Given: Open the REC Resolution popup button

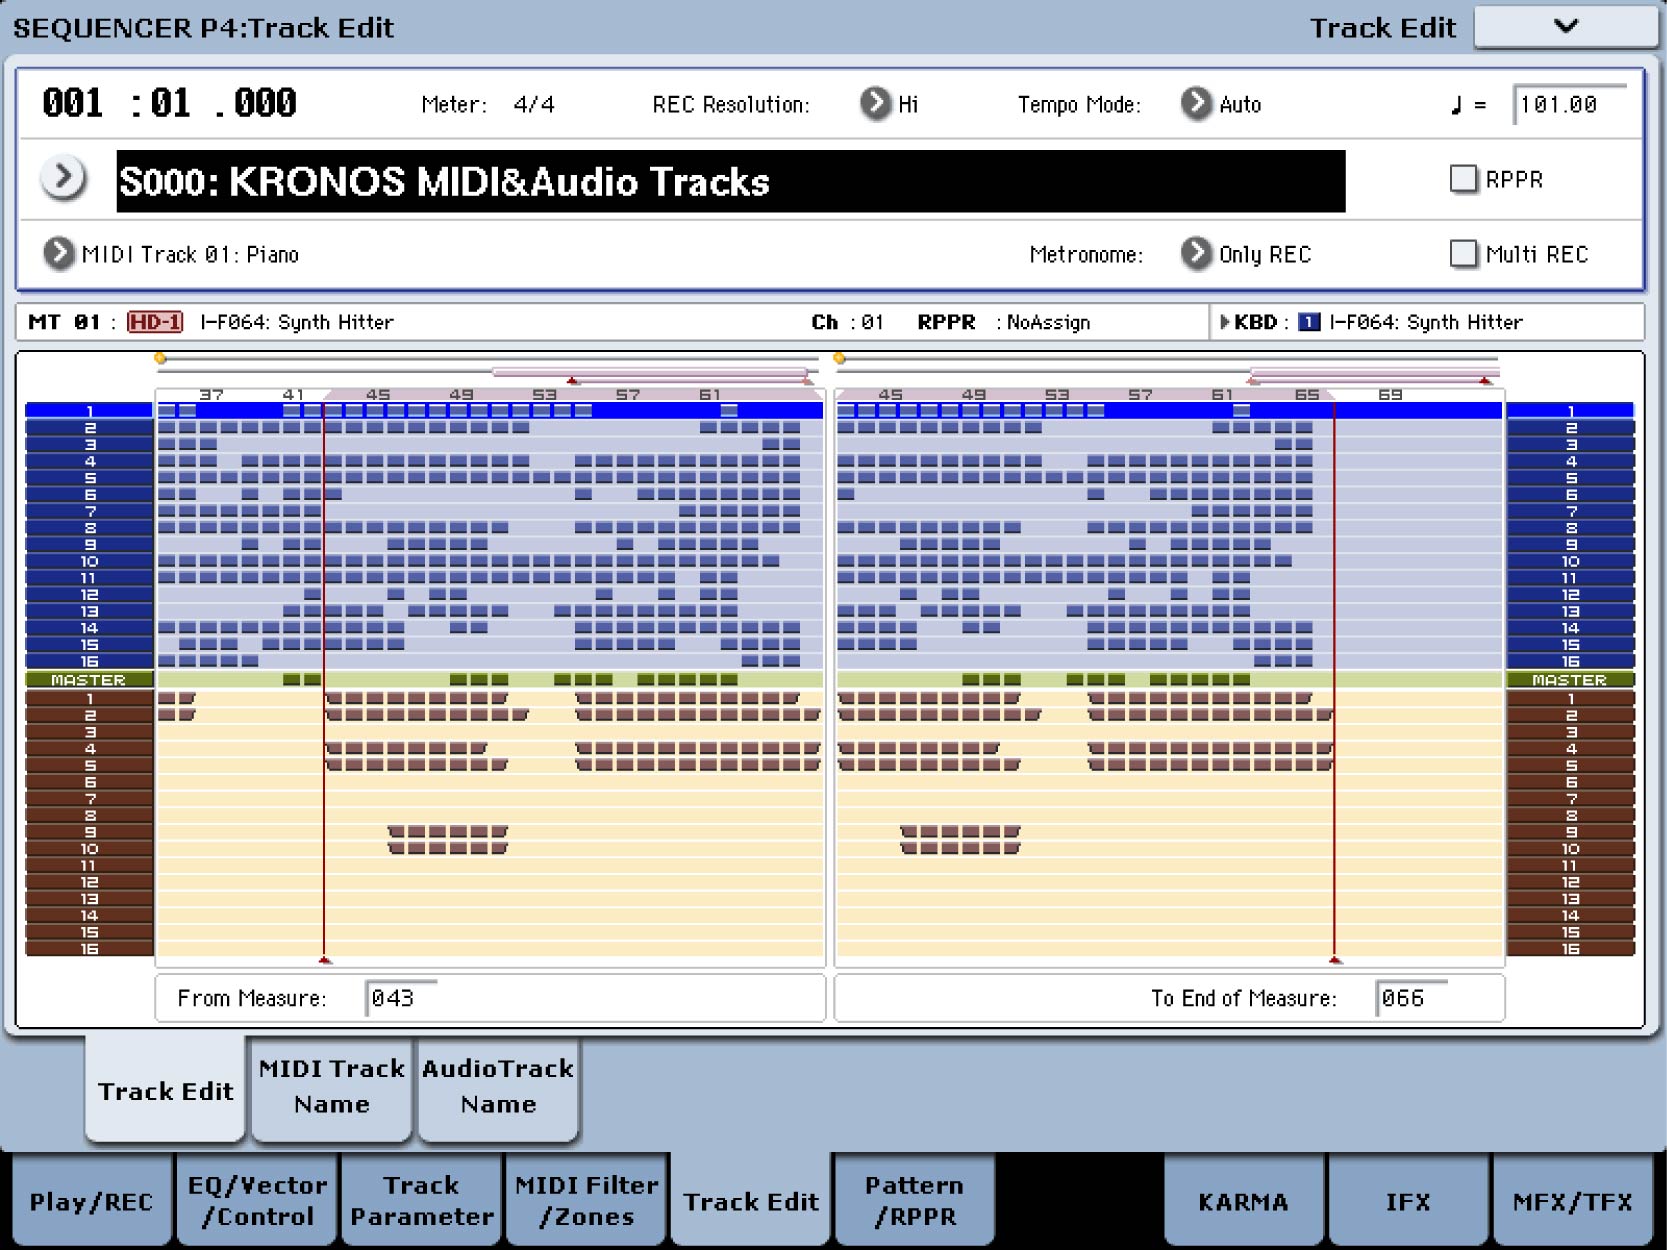Looking at the screenshot, I should point(875,104).
